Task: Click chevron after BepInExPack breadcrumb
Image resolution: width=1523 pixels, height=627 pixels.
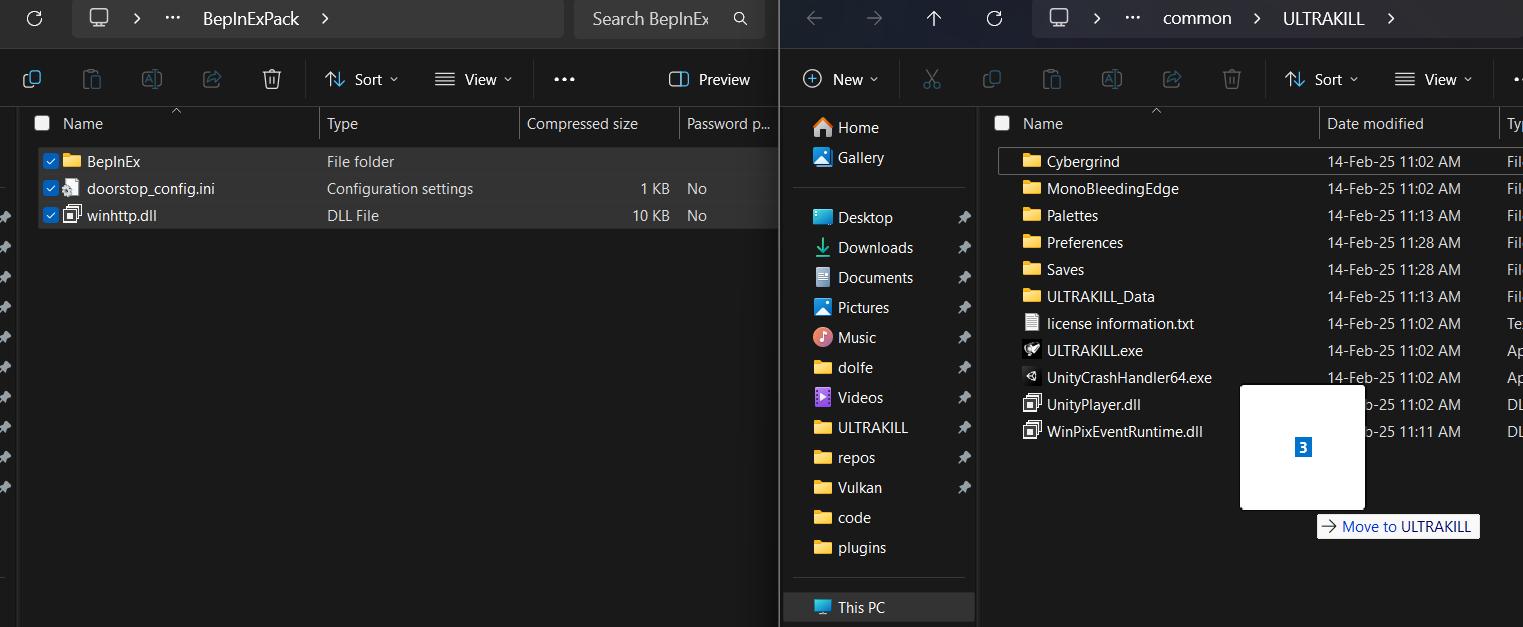Action: point(326,19)
